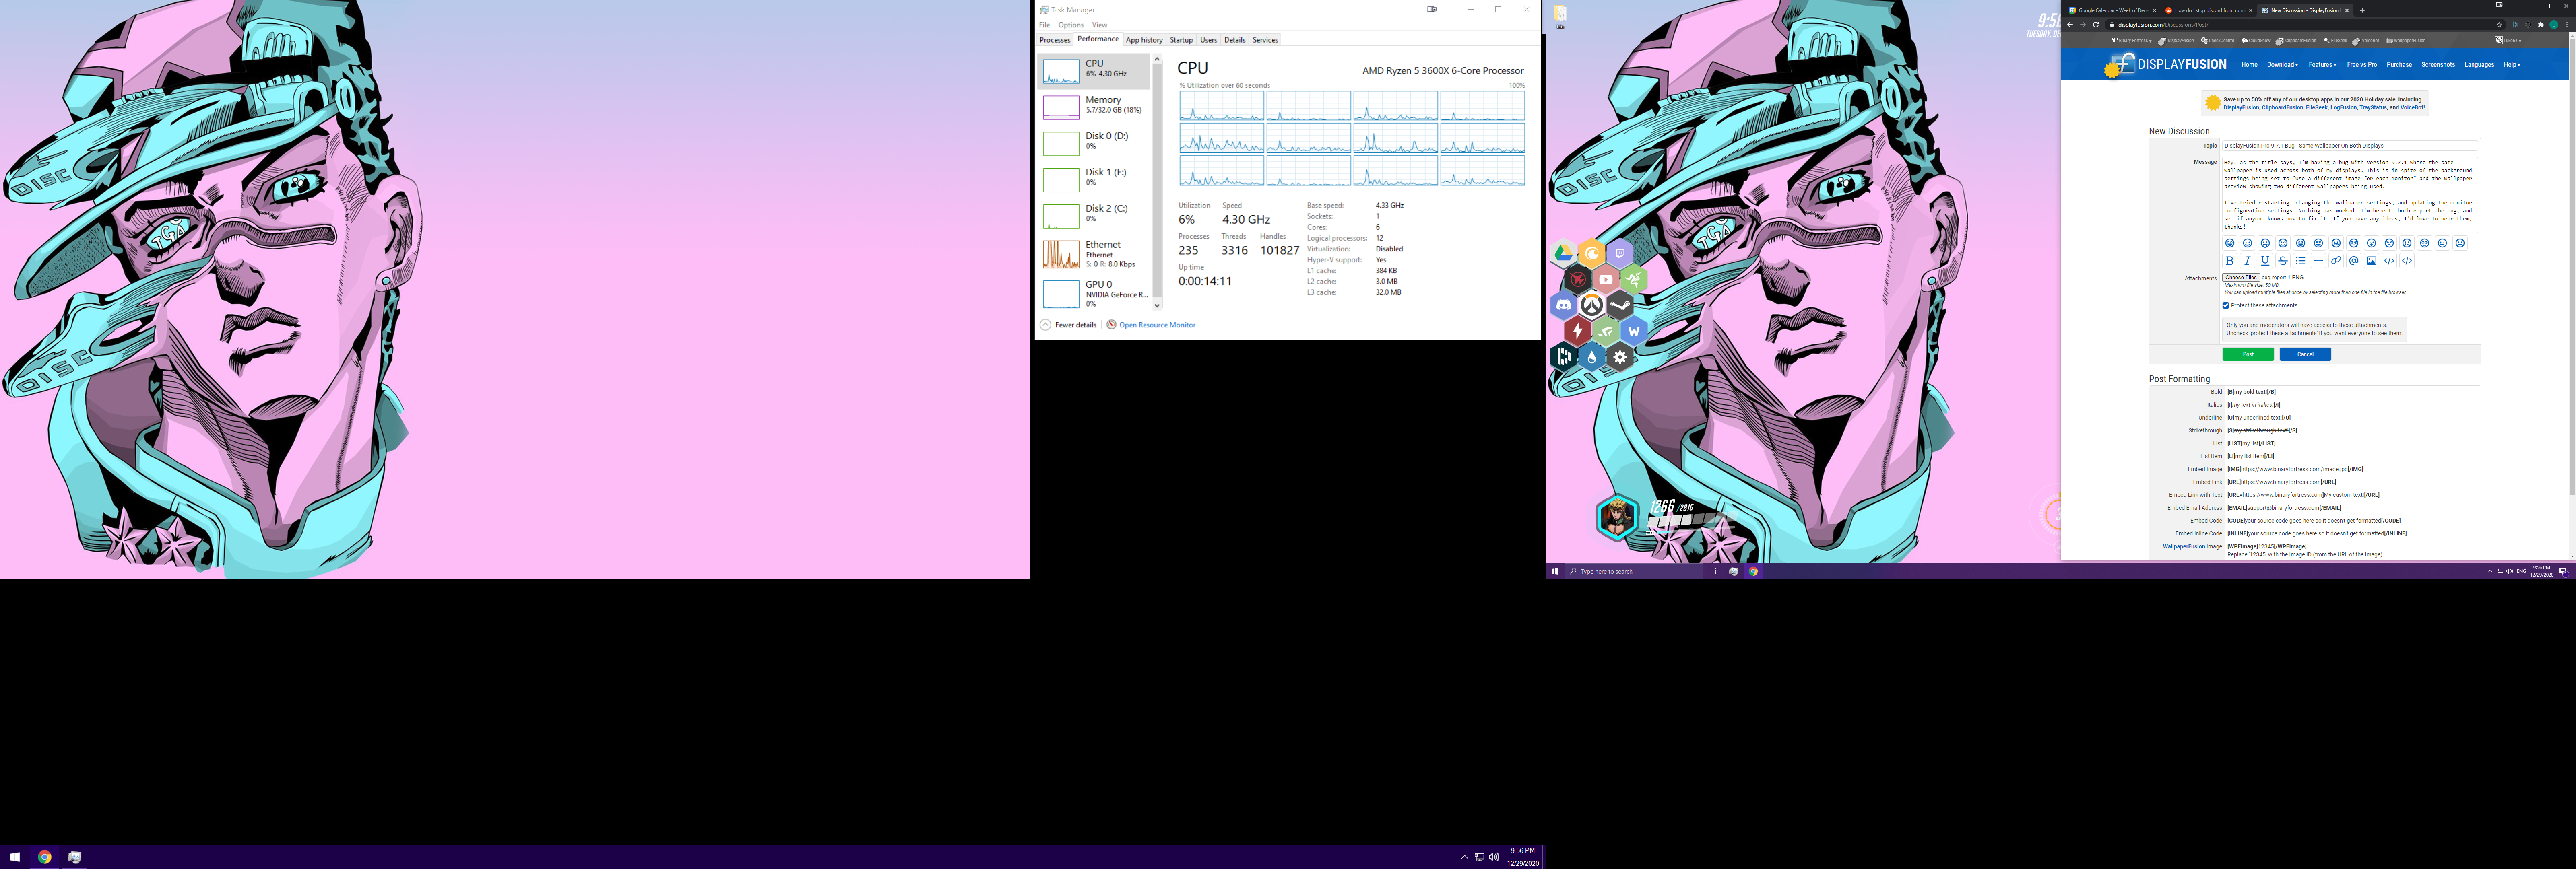This screenshot has width=2576, height=869.
Task: Click the Overwatch hexagon icon
Action: click(x=1591, y=306)
